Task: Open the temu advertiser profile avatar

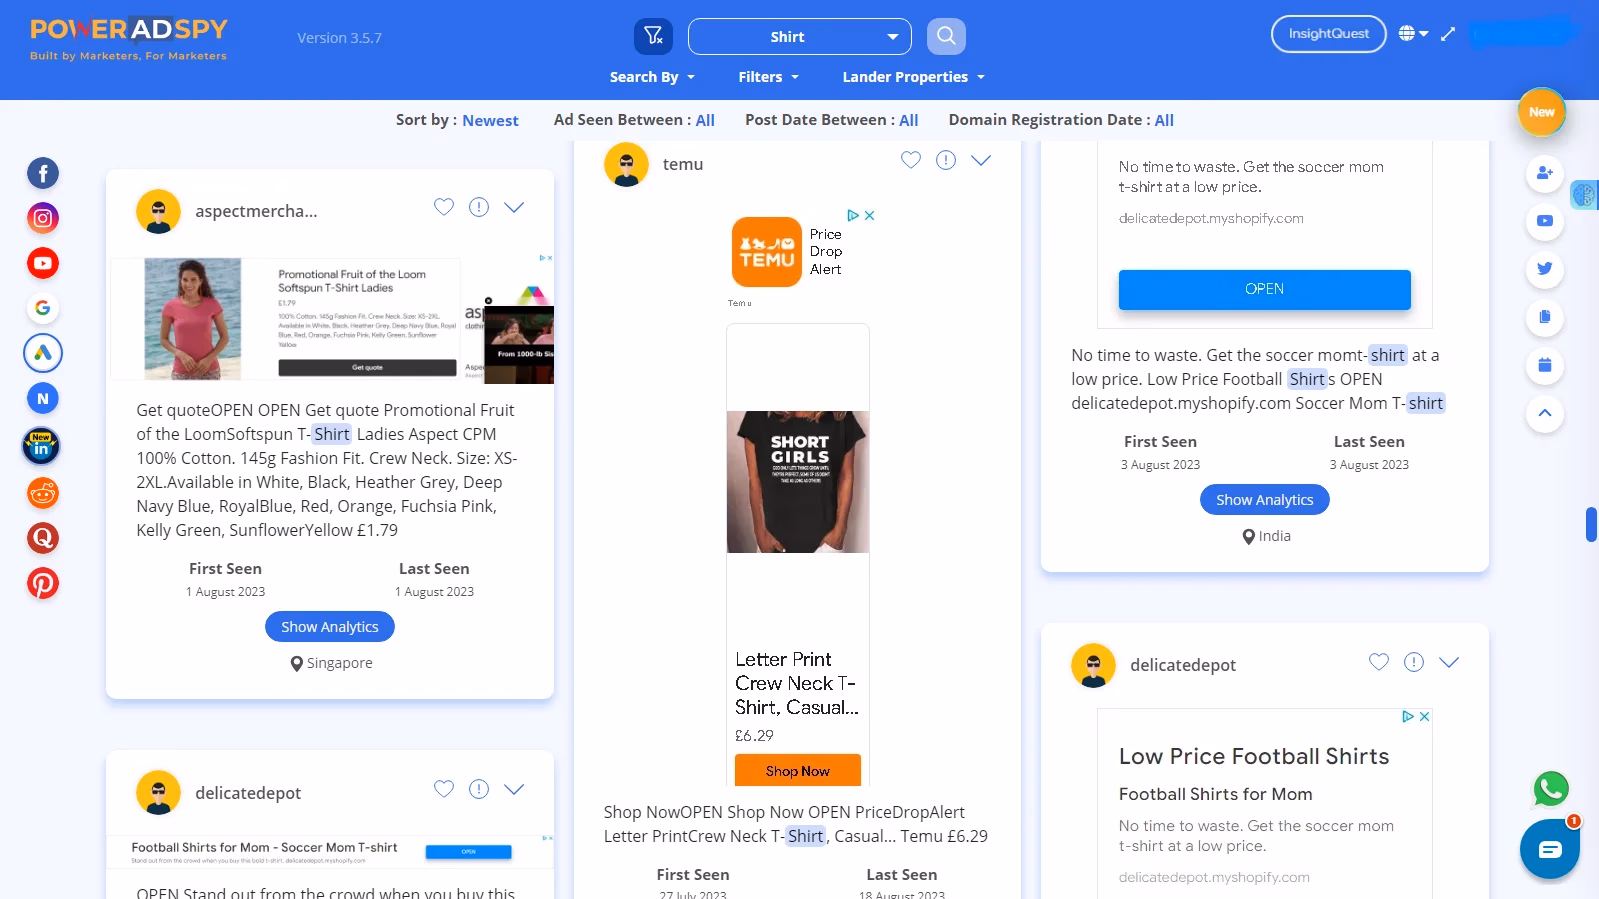Action: [626, 164]
